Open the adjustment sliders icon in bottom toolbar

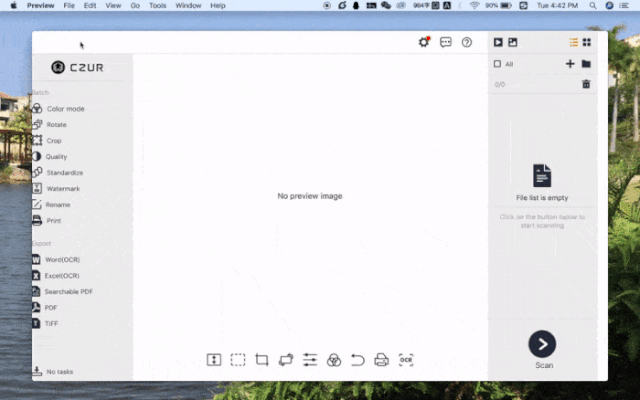tap(310, 360)
